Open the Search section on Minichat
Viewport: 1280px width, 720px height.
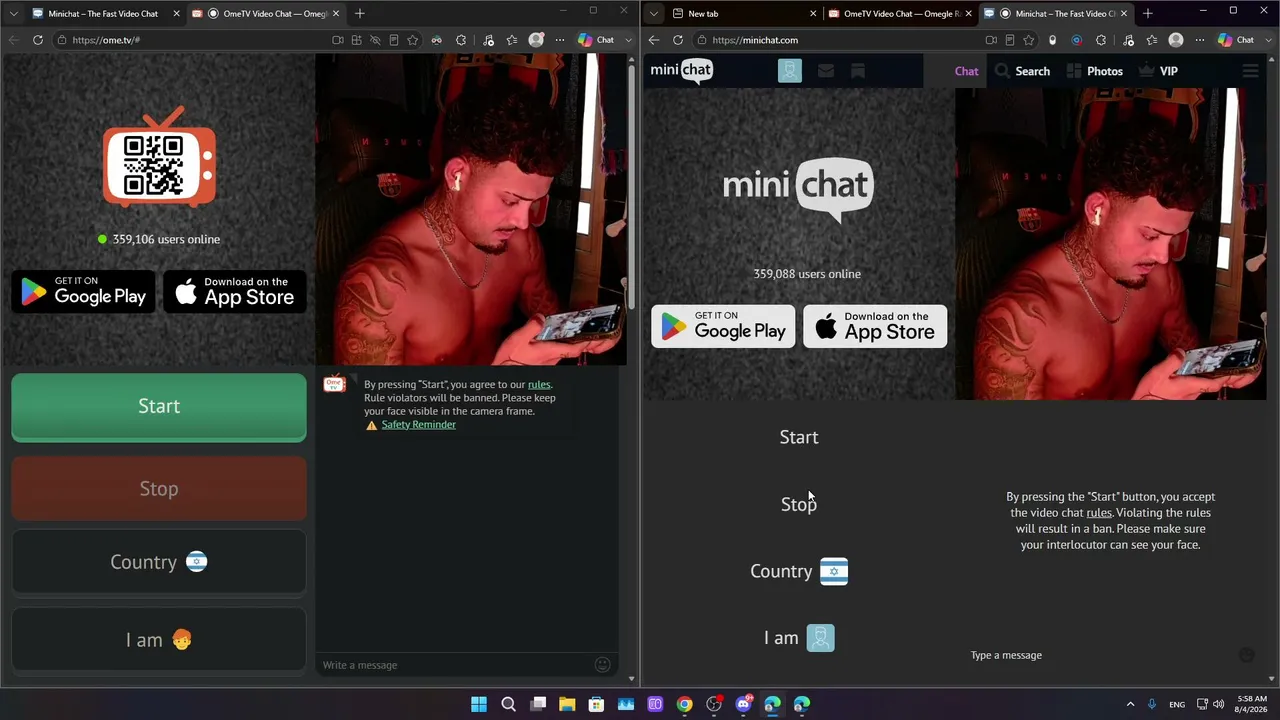click(x=1022, y=71)
